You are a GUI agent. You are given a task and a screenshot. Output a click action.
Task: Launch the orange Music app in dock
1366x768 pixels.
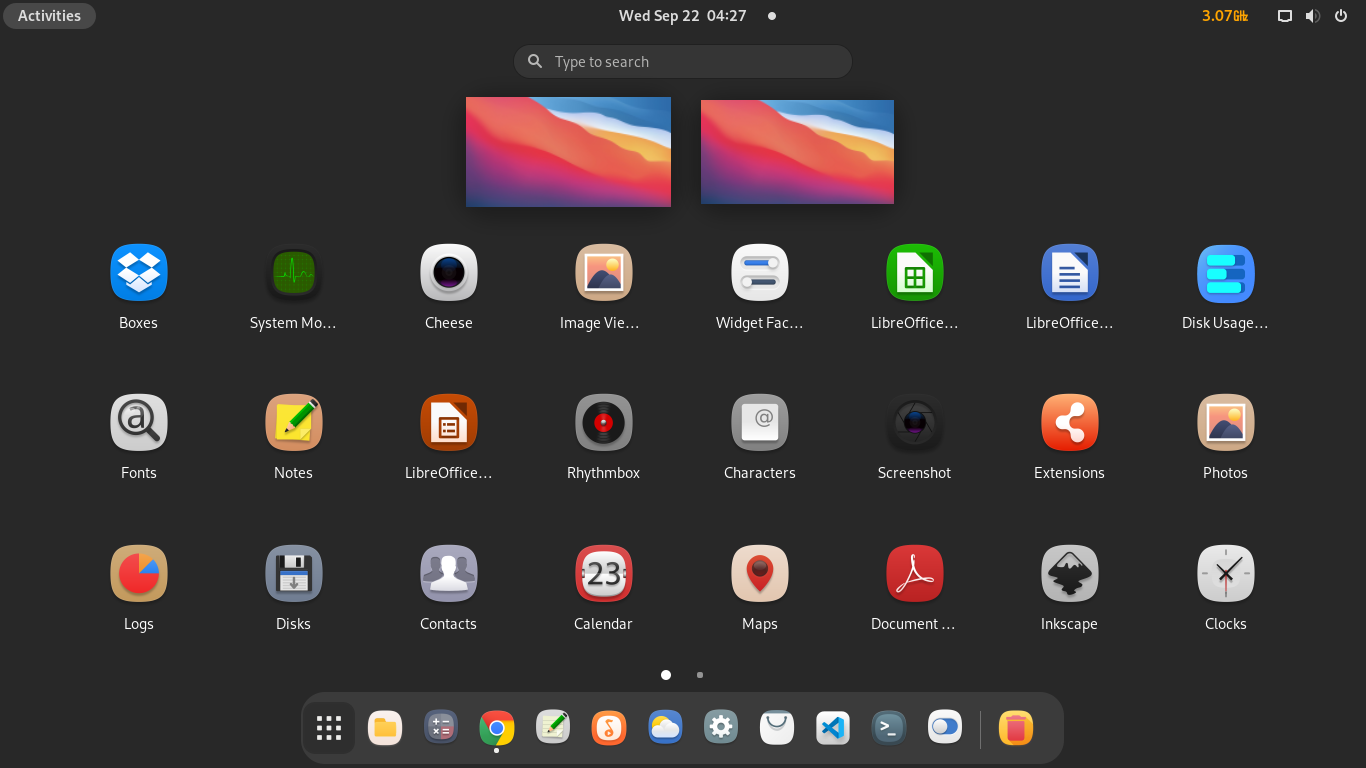[x=609, y=728]
